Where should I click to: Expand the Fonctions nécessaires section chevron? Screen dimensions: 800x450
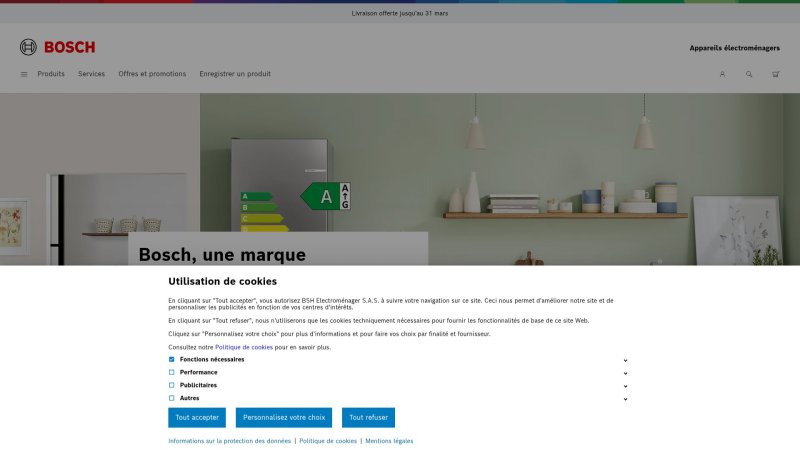pos(625,360)
